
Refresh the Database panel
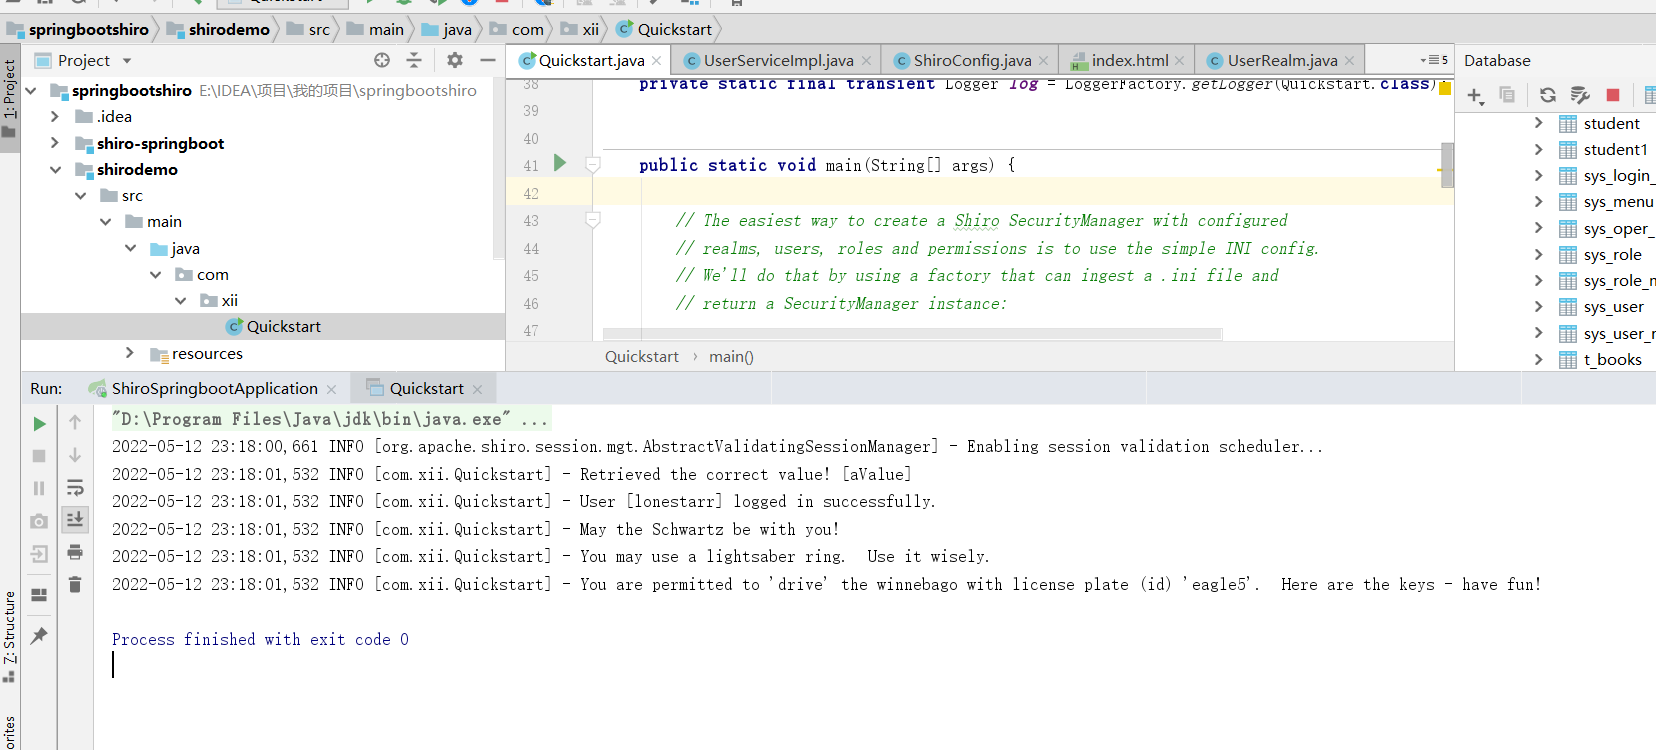tap(1548, 95)
